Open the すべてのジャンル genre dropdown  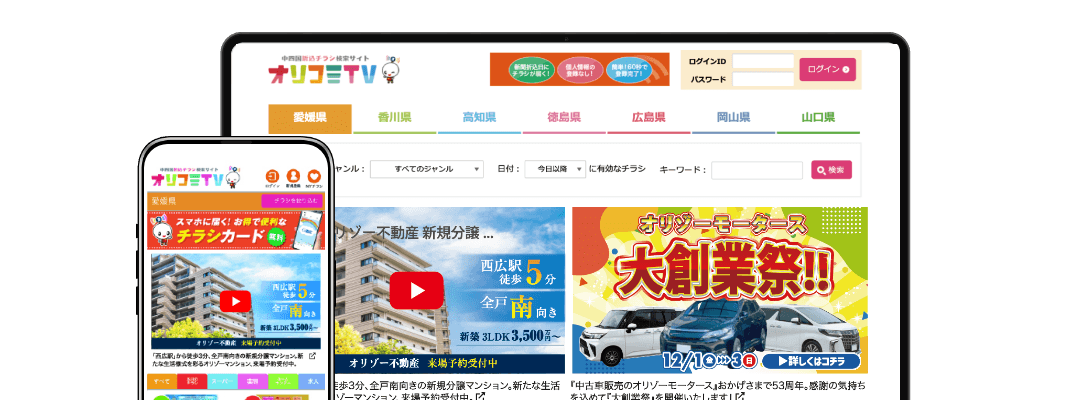[426, 169]
